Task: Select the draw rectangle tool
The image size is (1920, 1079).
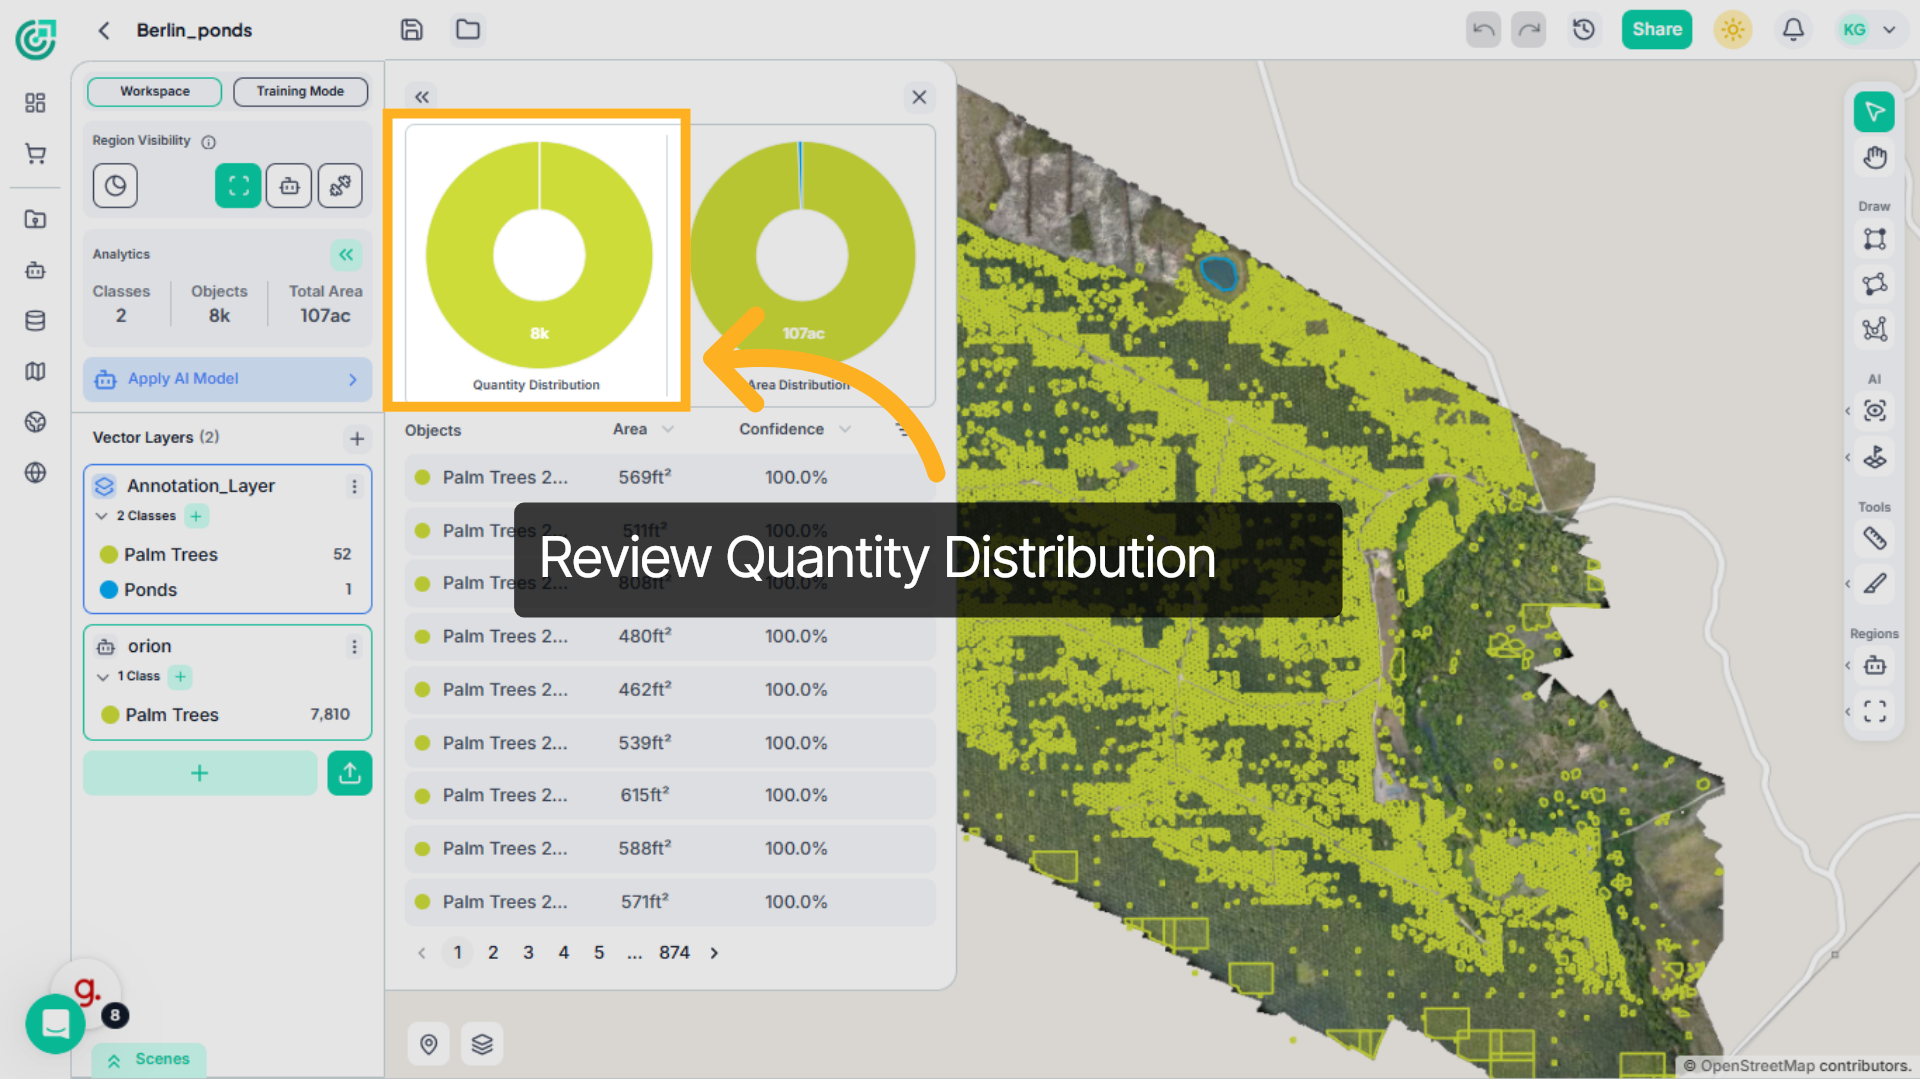Action: [x=1874, y=240]
